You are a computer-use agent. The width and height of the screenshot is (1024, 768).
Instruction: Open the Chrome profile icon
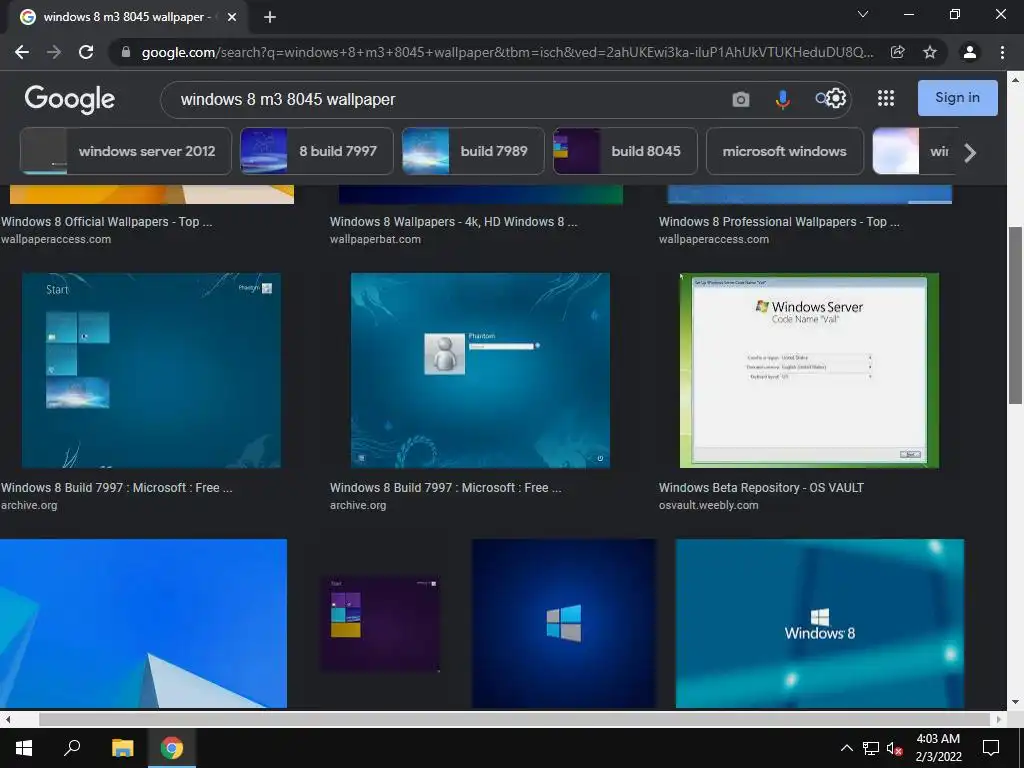[970, 52]
